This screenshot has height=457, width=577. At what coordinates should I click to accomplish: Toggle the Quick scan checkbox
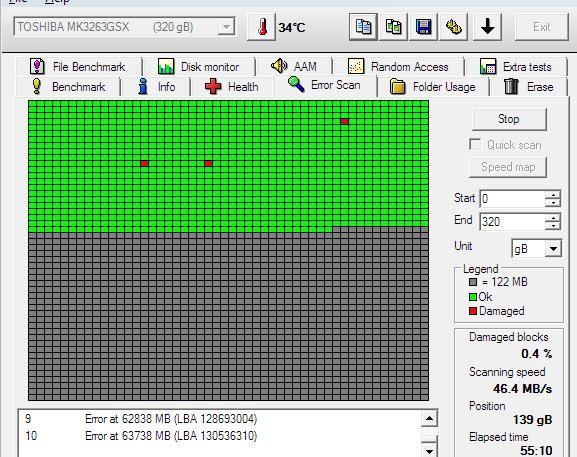tap(475, 144)
